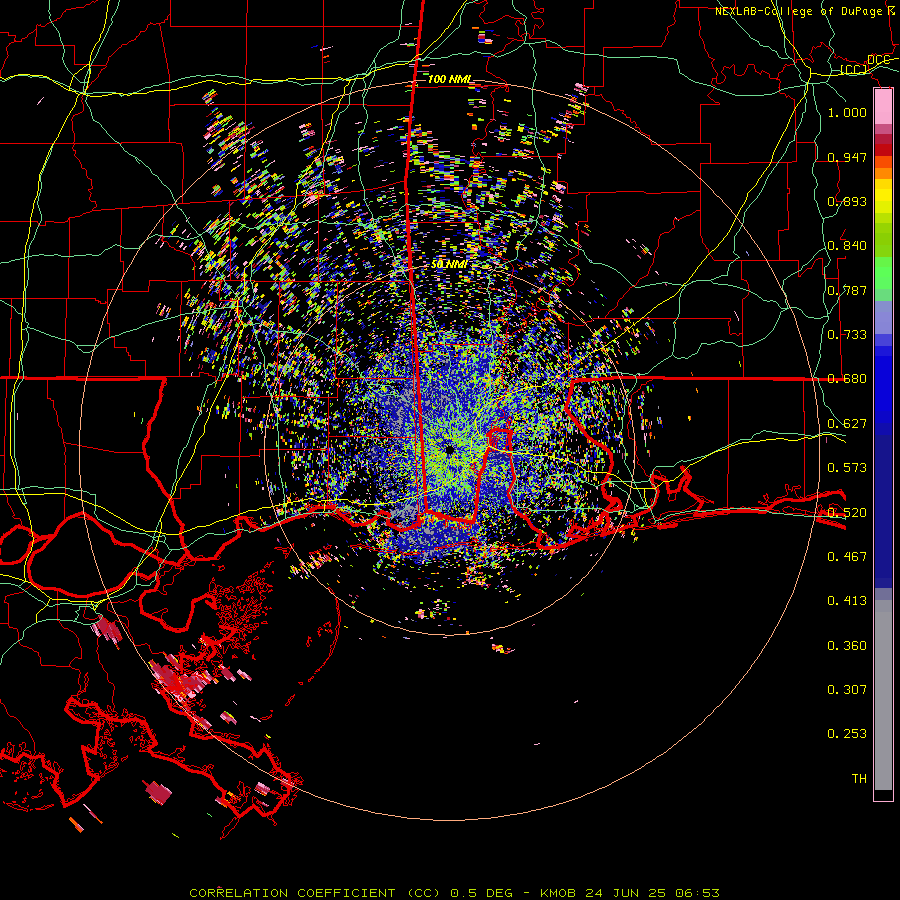
Task: Click the 0.467 scale value
Action: point(847,556)
